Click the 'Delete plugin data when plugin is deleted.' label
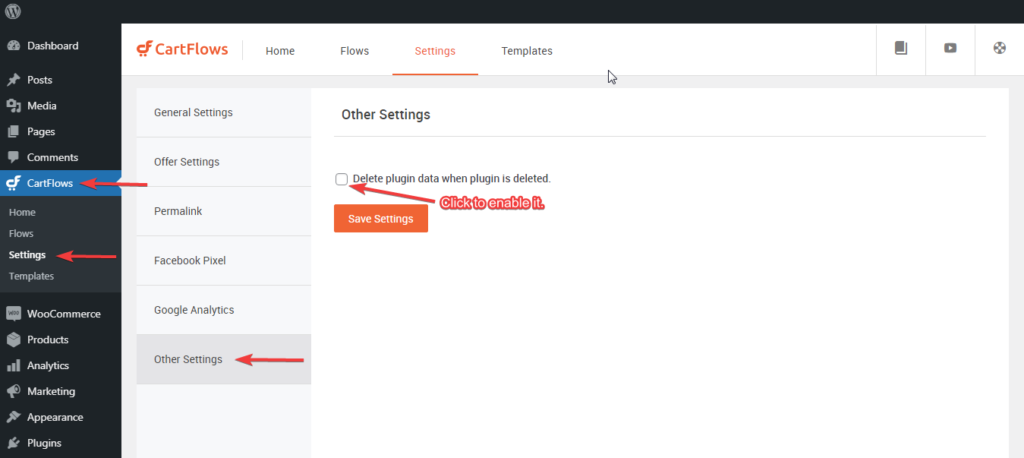Image resolution: width=1024 pixels, height=458 pixels. coord(452,178)
